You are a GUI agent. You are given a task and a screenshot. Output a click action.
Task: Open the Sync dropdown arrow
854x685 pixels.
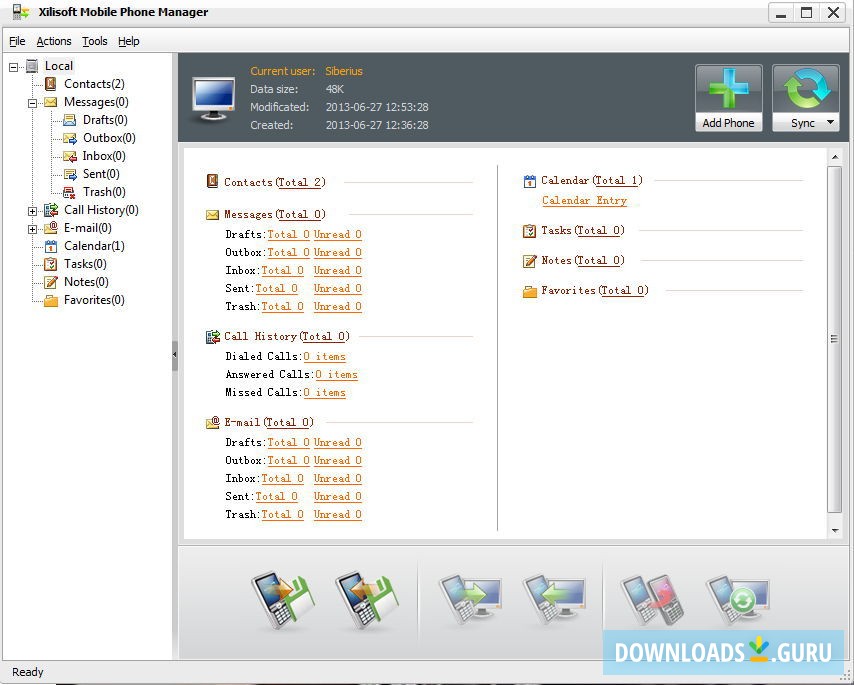[x=831, y=123]
